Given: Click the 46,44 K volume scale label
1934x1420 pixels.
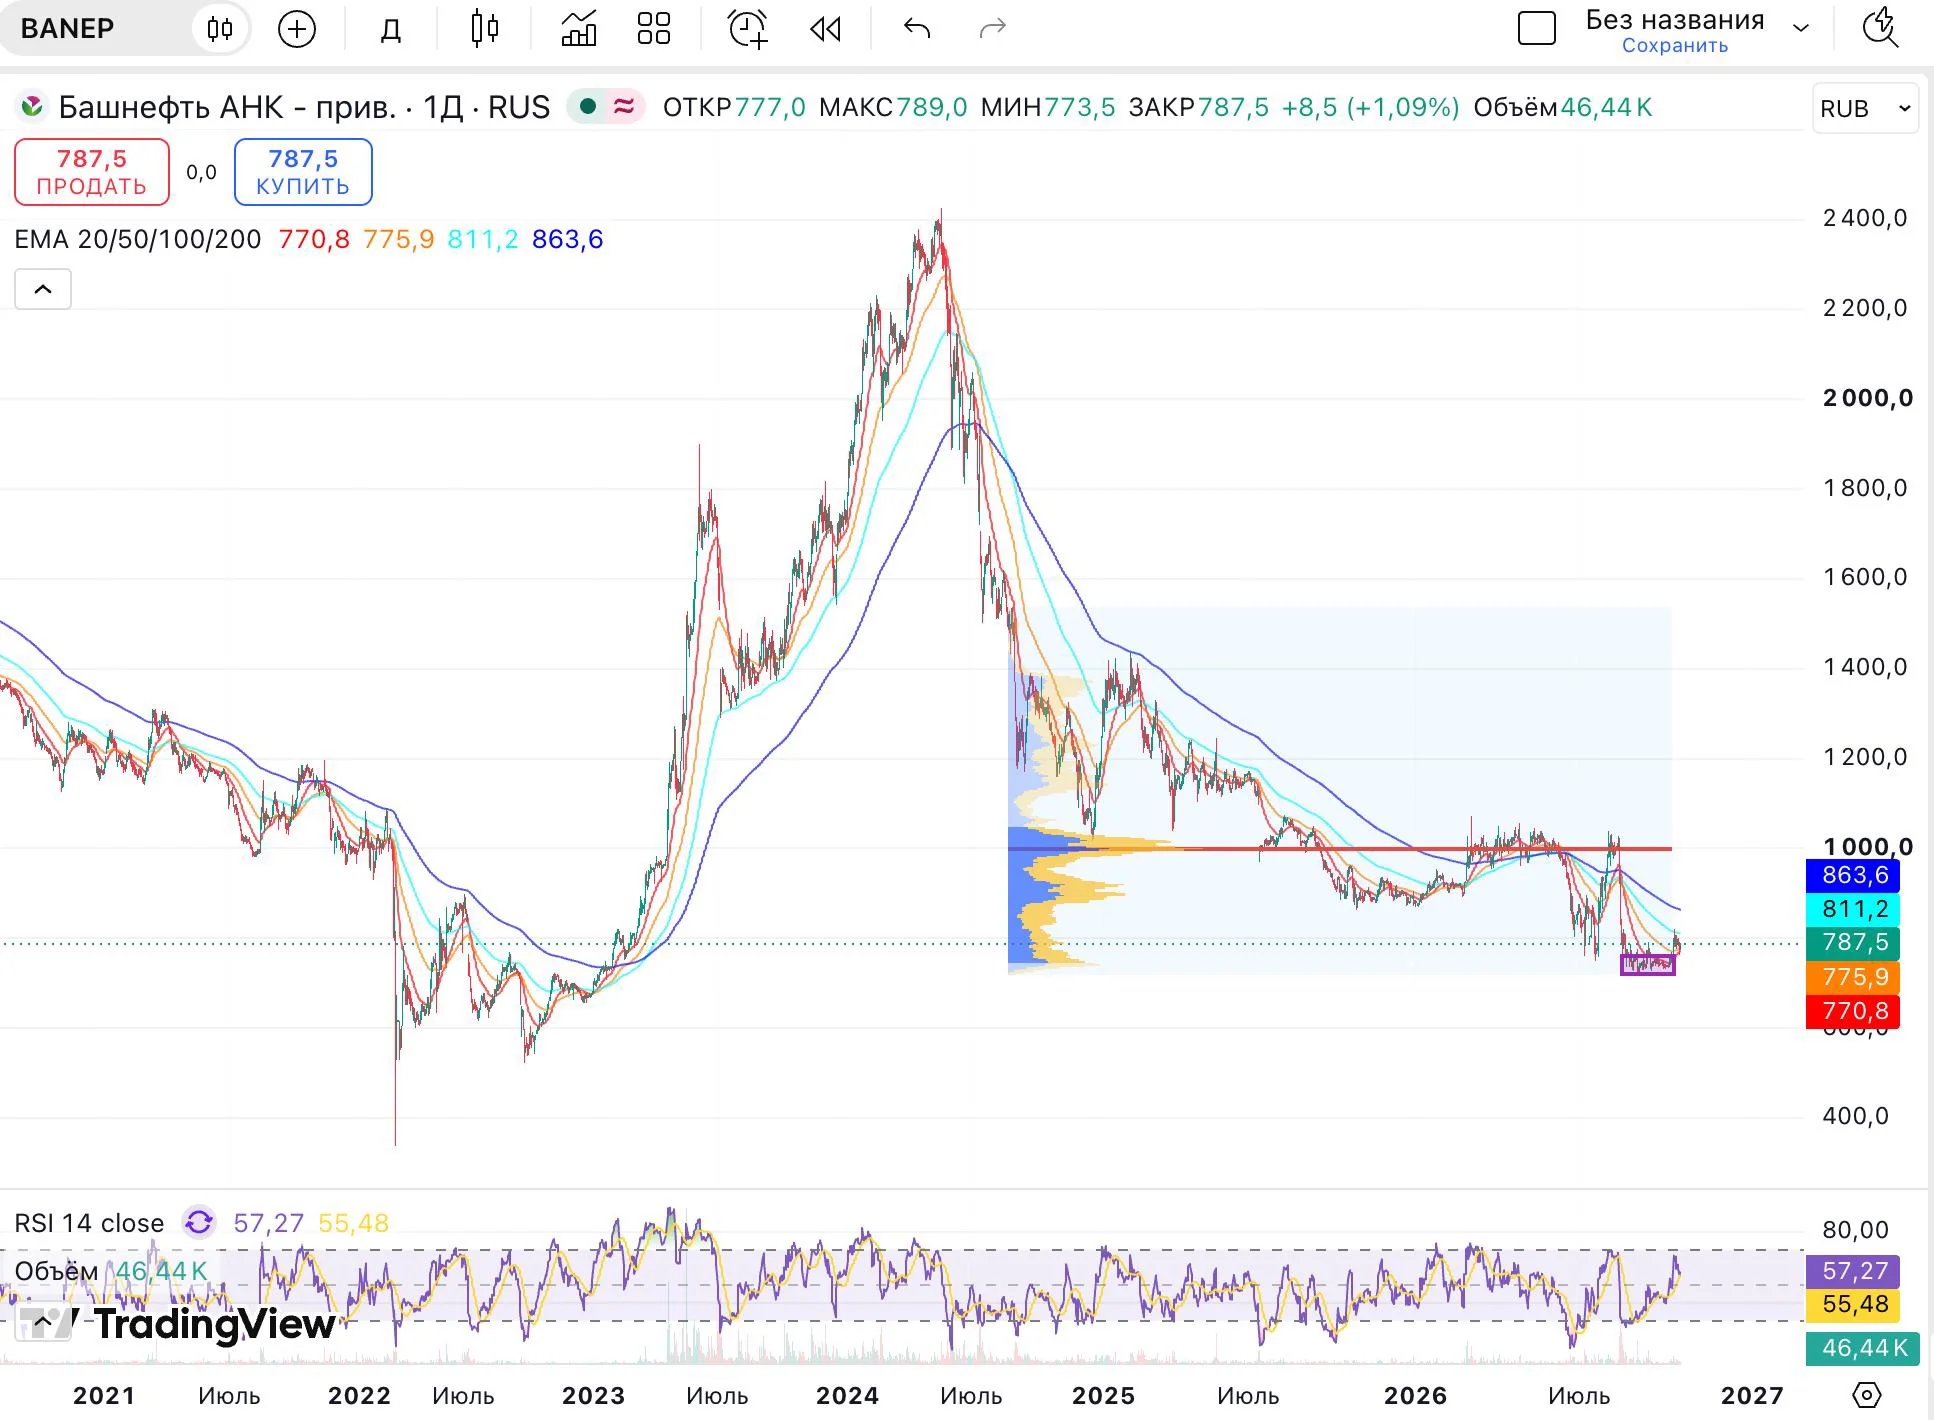Looking at the screenshot, I should coord(1863,1348).
